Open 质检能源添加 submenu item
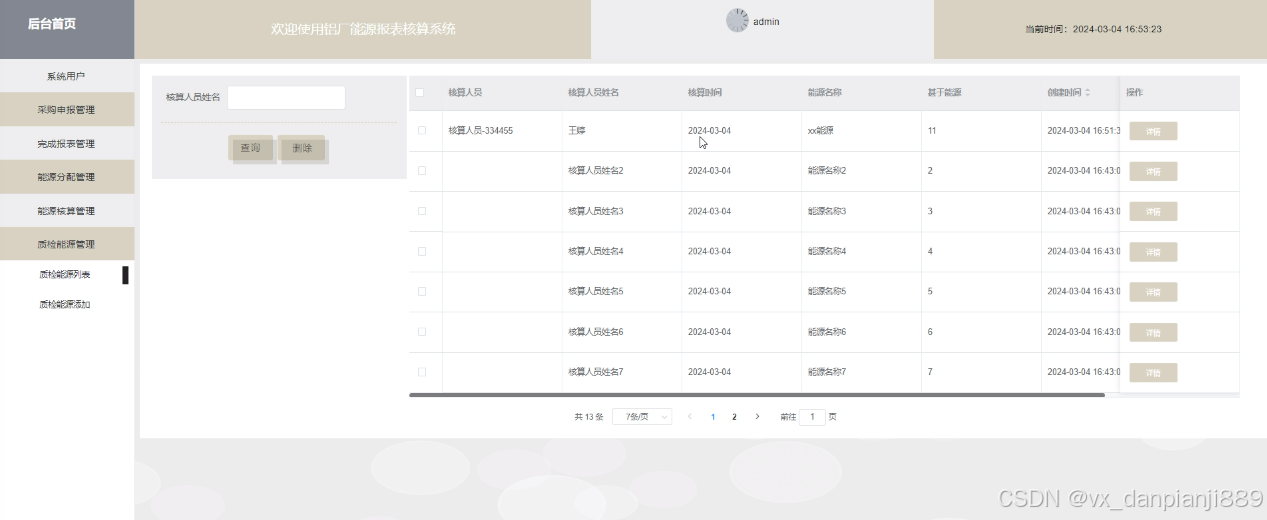 (65, 304)
